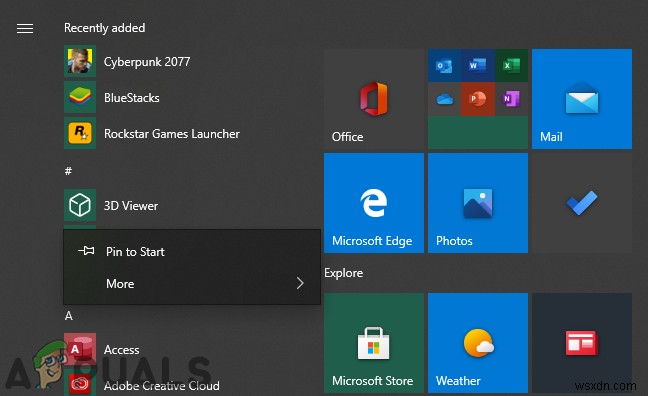Open the hamburger menu in Start
648x396 pixels.
tap(25, 28)
